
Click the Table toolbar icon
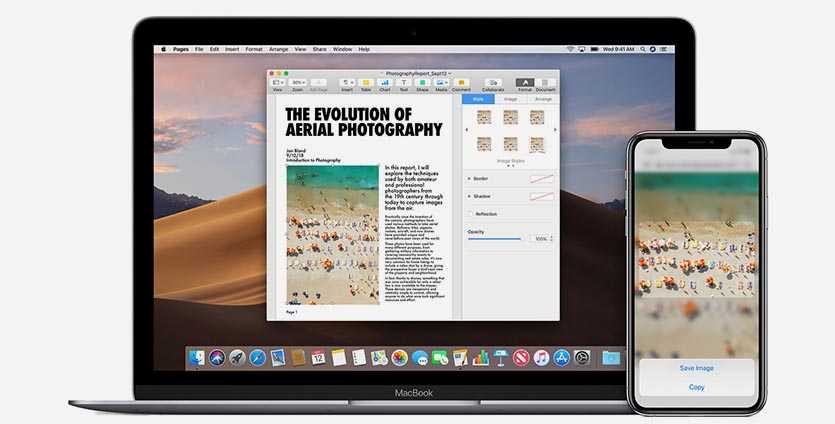point(366,83)
